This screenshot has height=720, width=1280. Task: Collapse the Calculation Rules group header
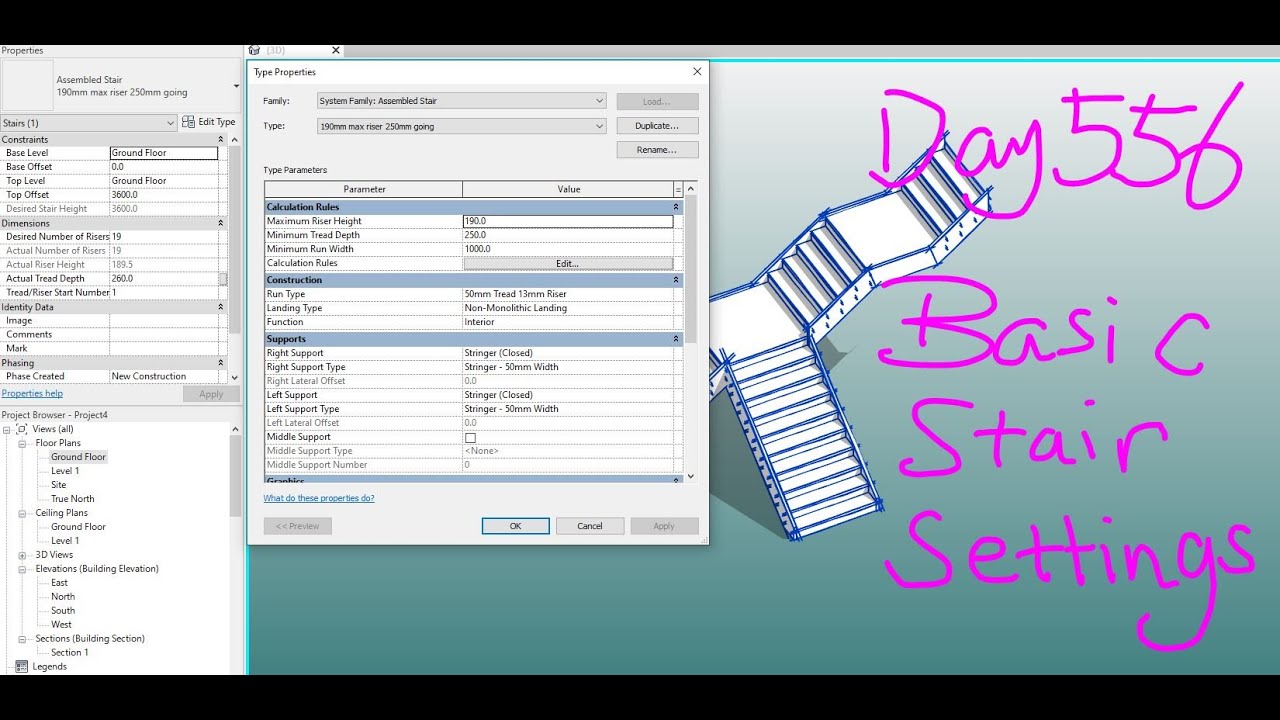click(x=676, y=207)
